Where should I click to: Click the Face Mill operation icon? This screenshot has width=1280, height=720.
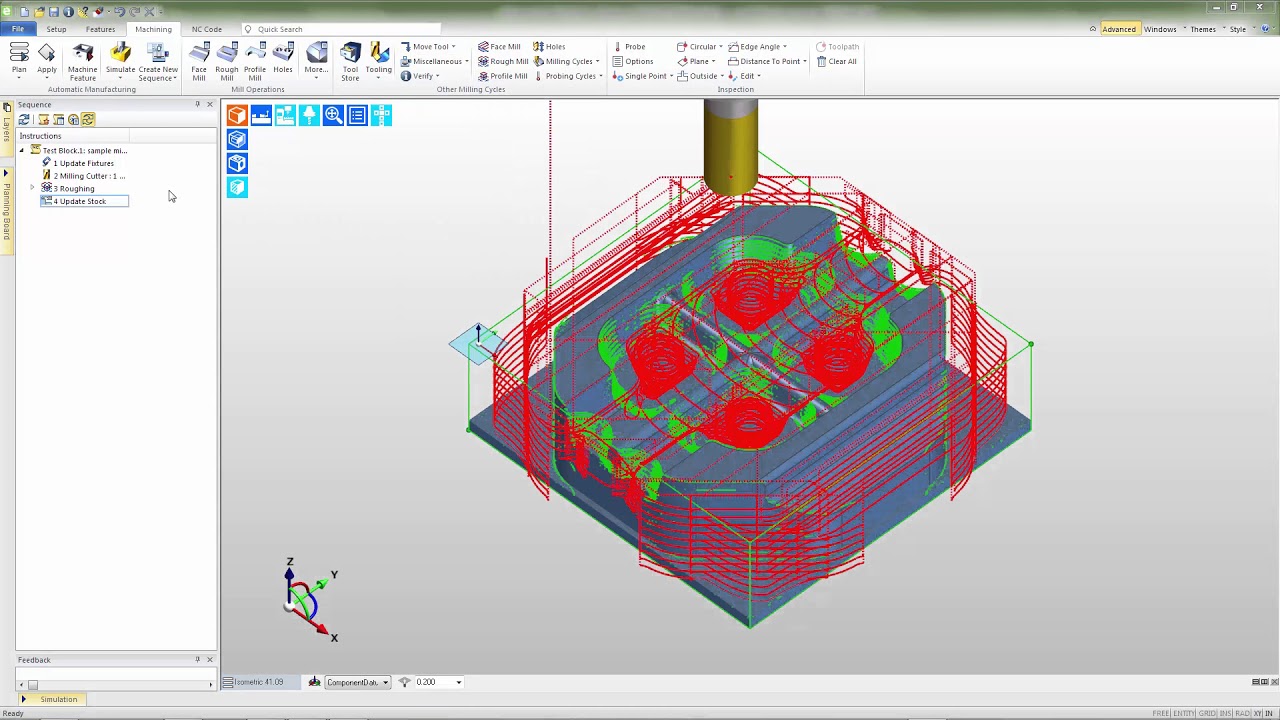click(x=199, y=60)
